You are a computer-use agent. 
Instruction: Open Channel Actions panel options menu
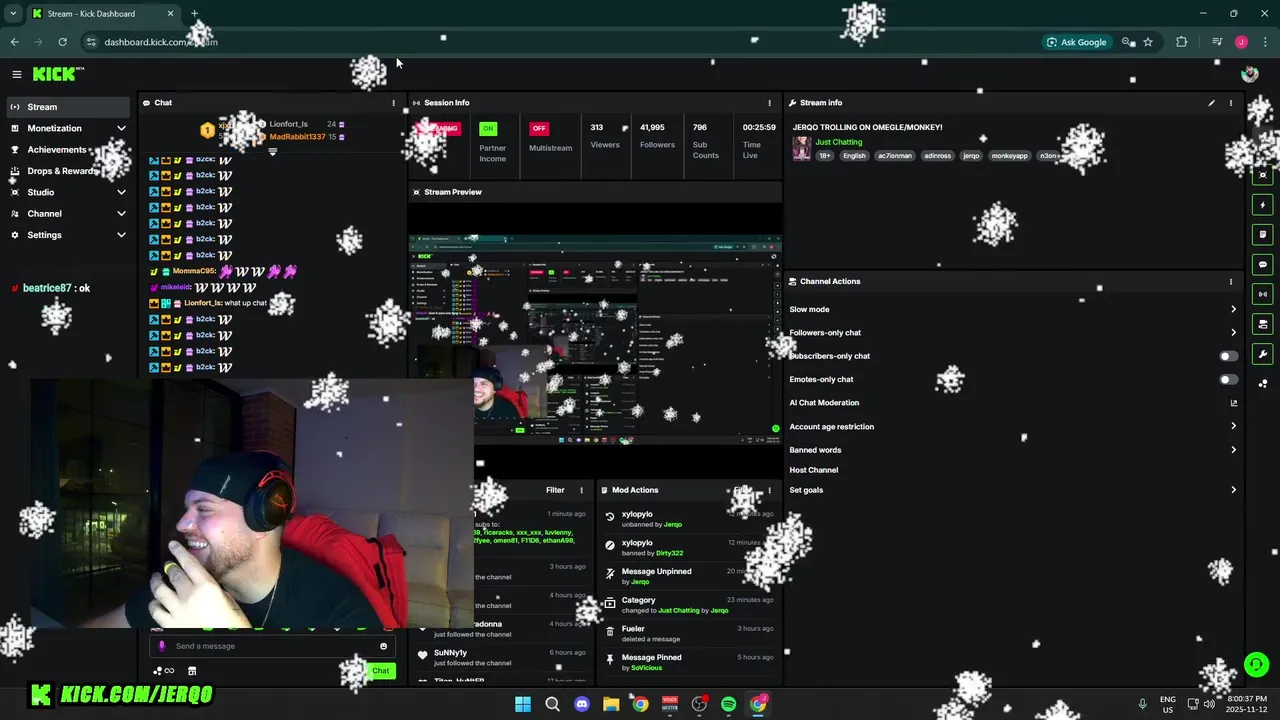(1231, 282)
